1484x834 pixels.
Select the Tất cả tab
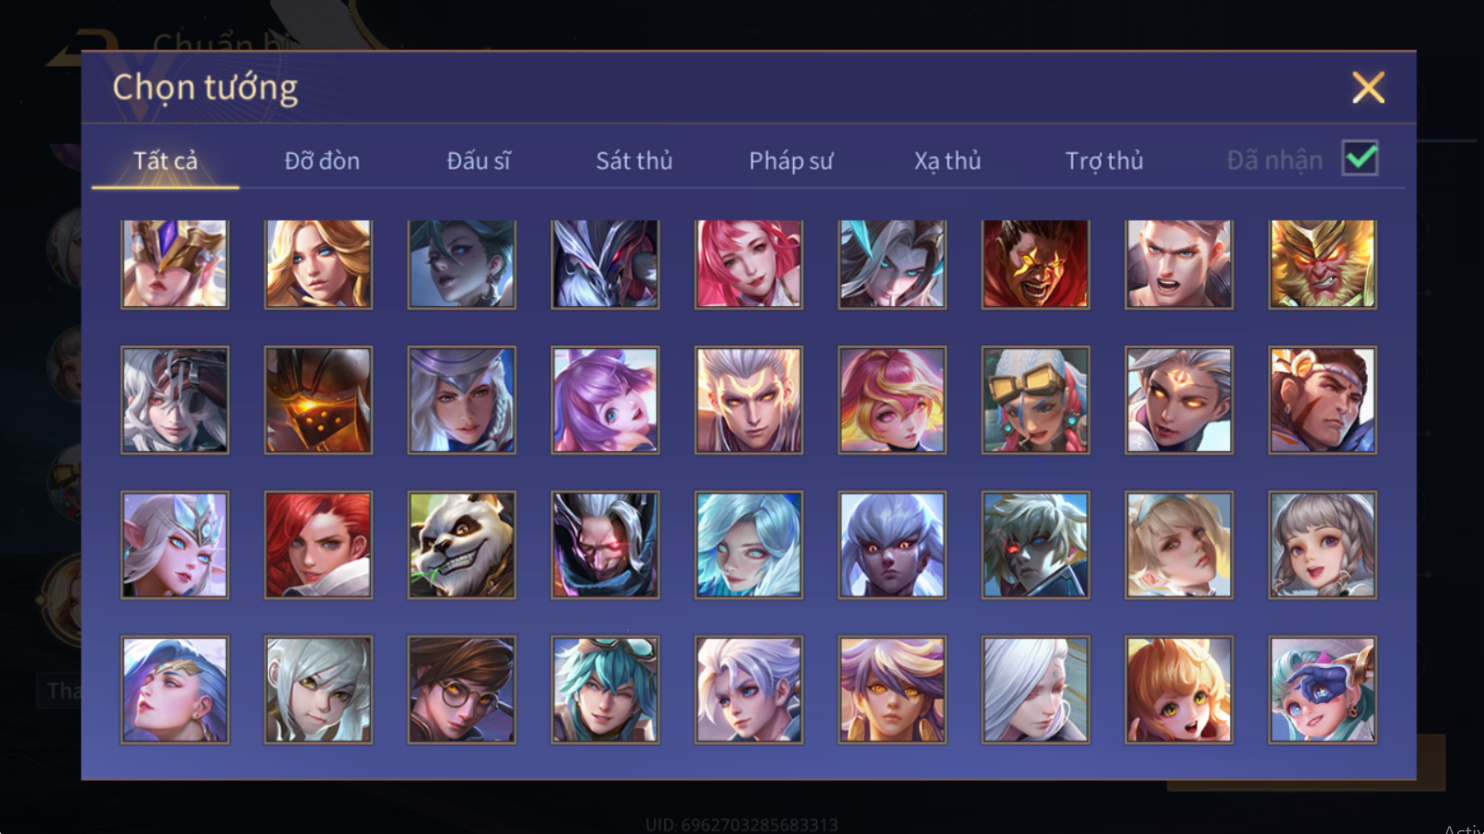[166, 161]
